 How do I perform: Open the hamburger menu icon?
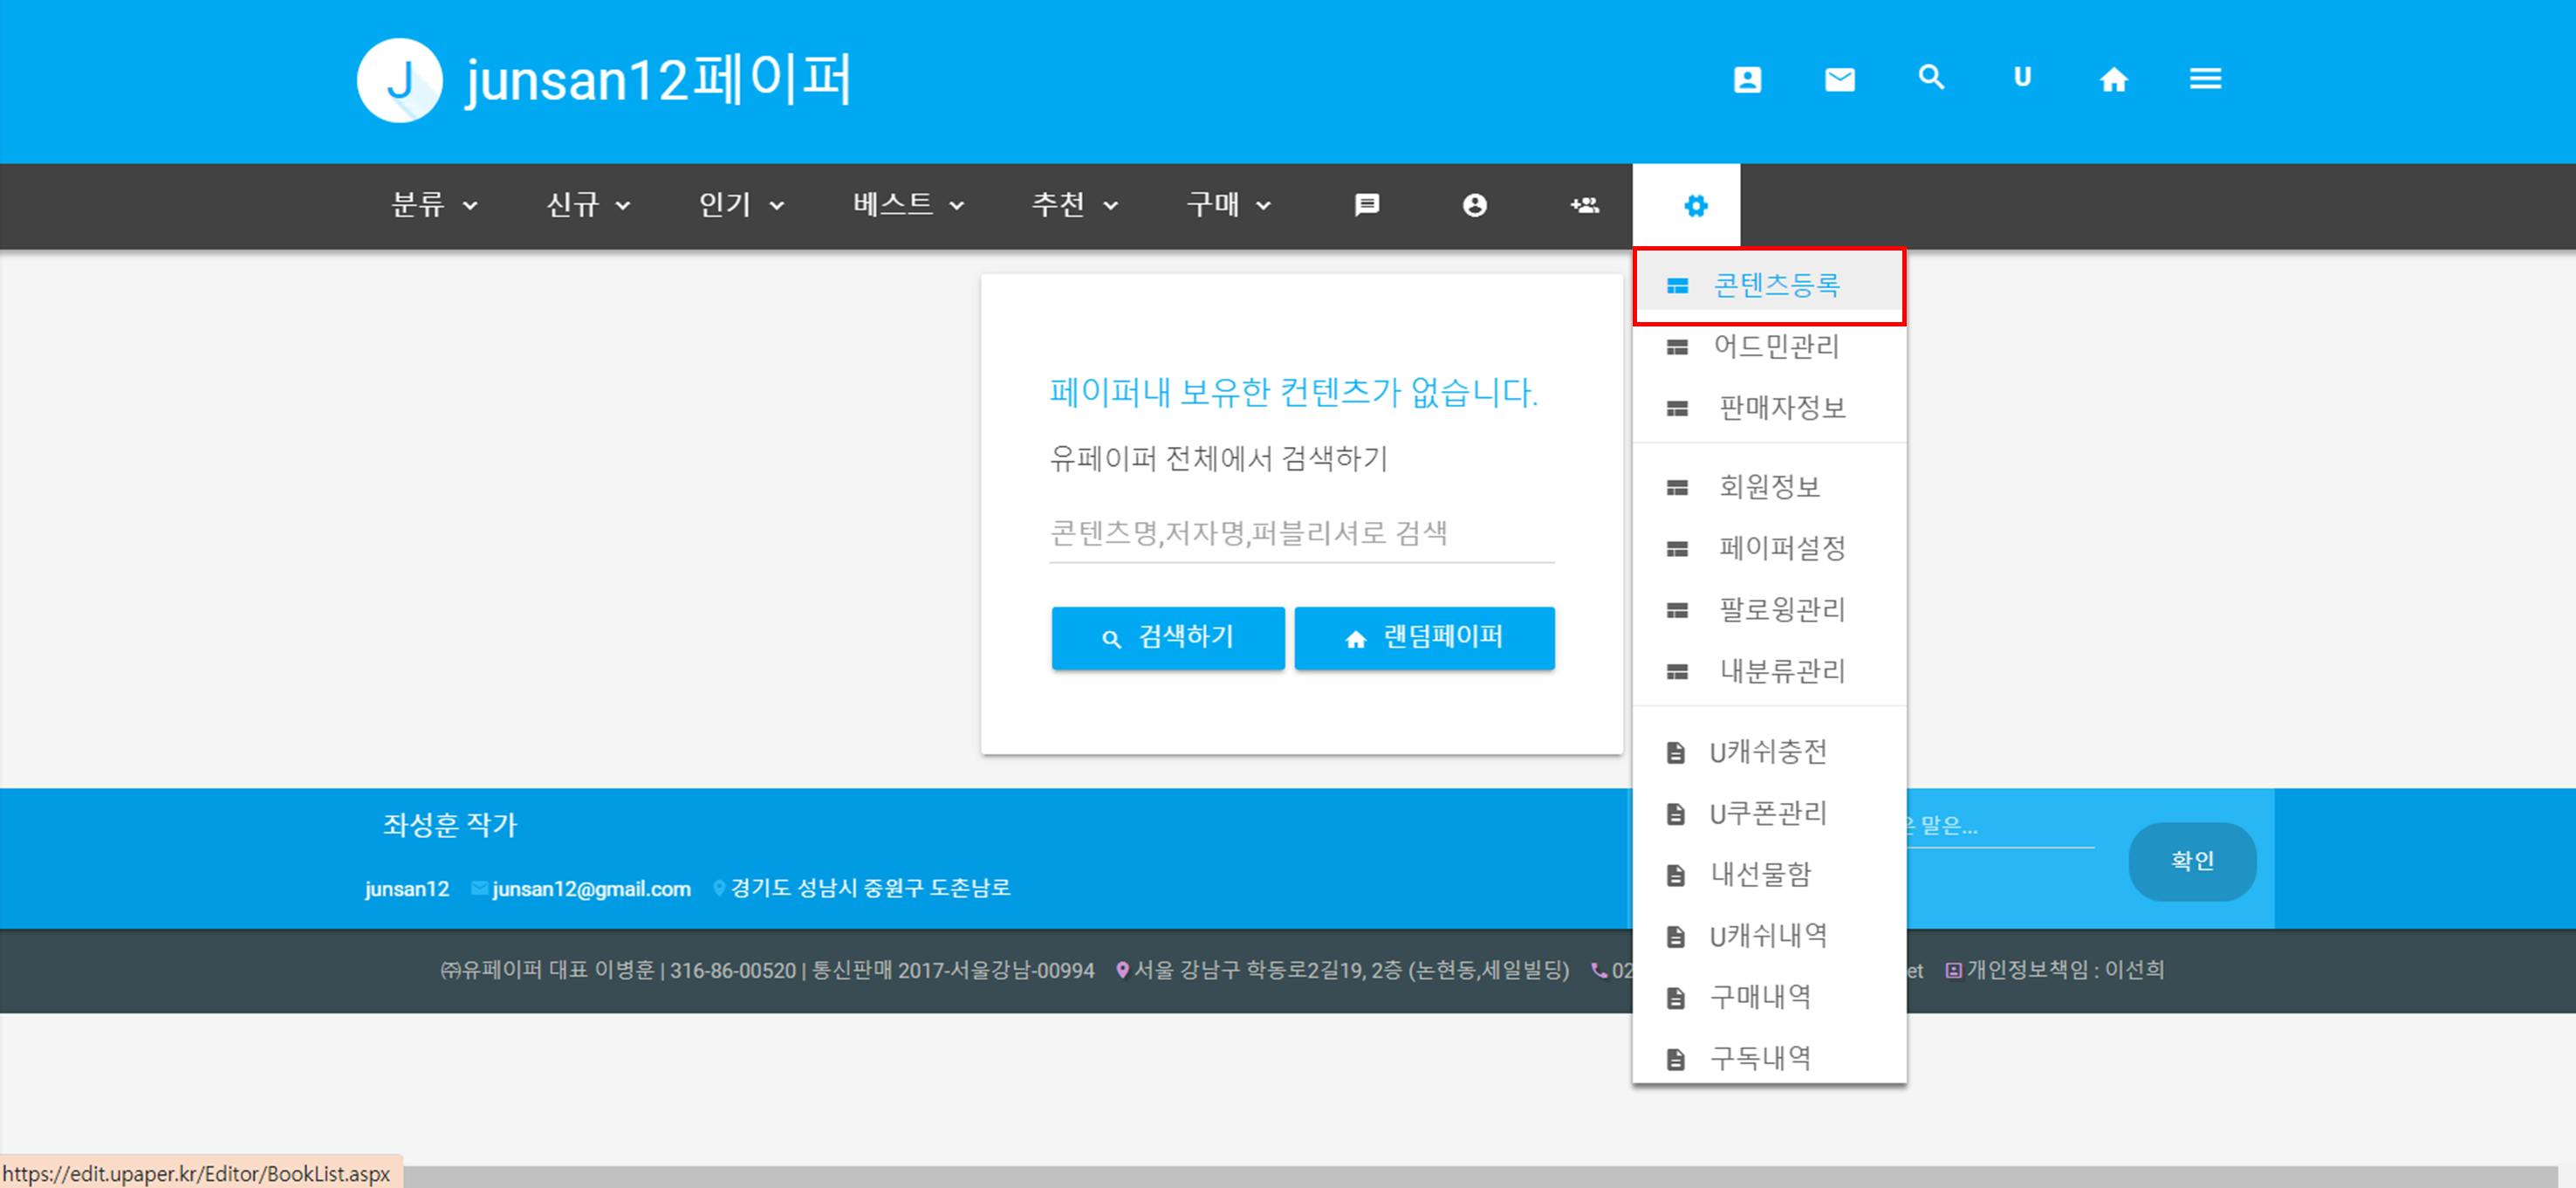pyautogui.click(x=2205, y=78)
